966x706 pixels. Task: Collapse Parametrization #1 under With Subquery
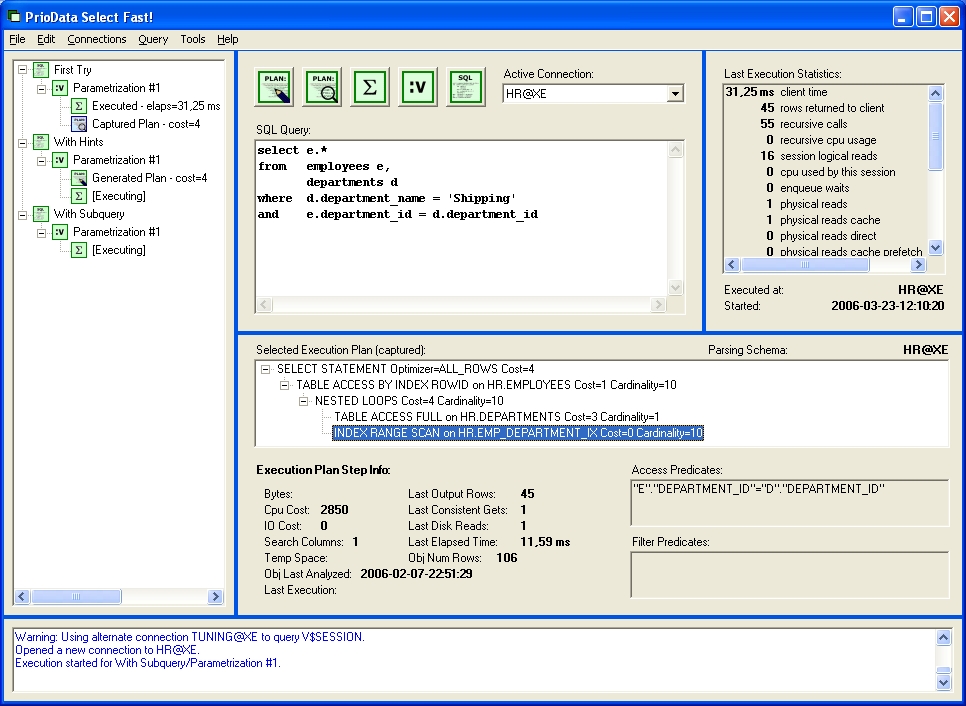(x=41, y=232)
